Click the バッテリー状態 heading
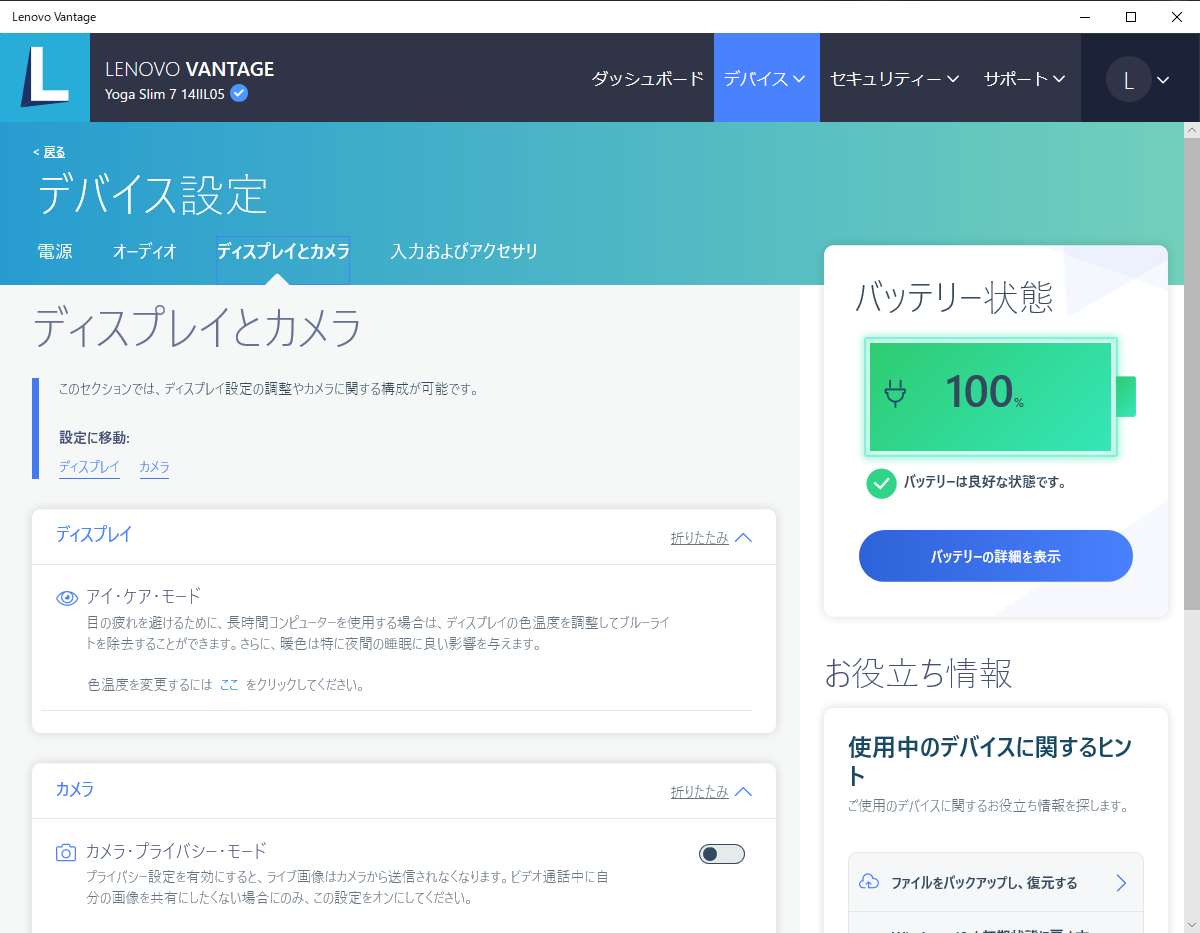Screen dimensions: 1200x933 coord(954,297)
